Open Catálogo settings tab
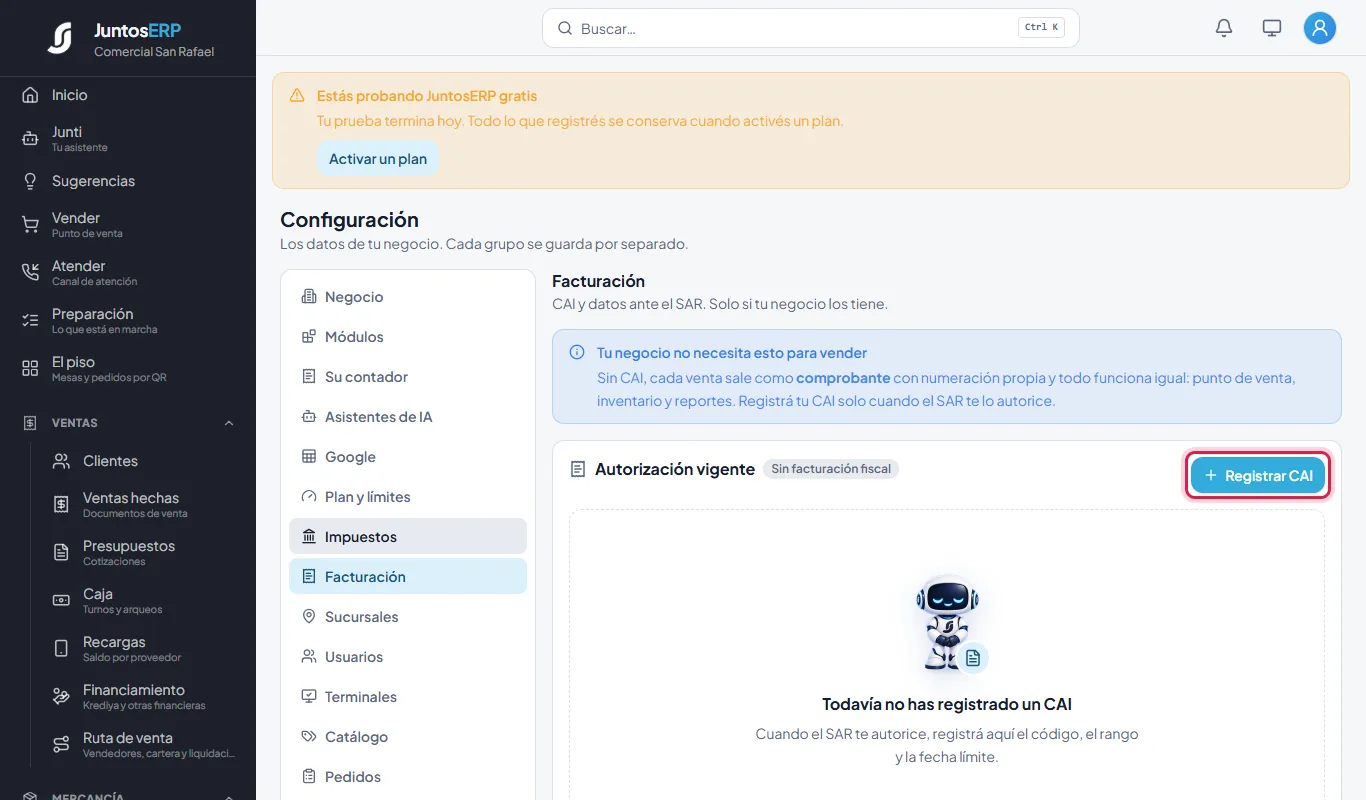 (408, 737)
